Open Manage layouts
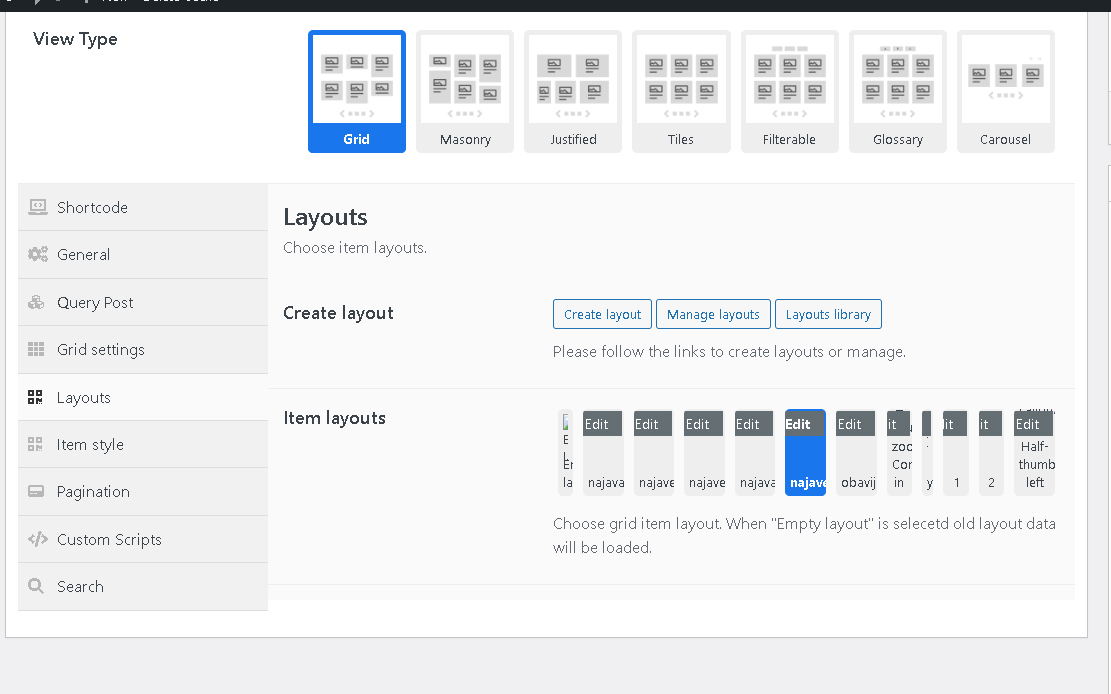 coord(713,314)
